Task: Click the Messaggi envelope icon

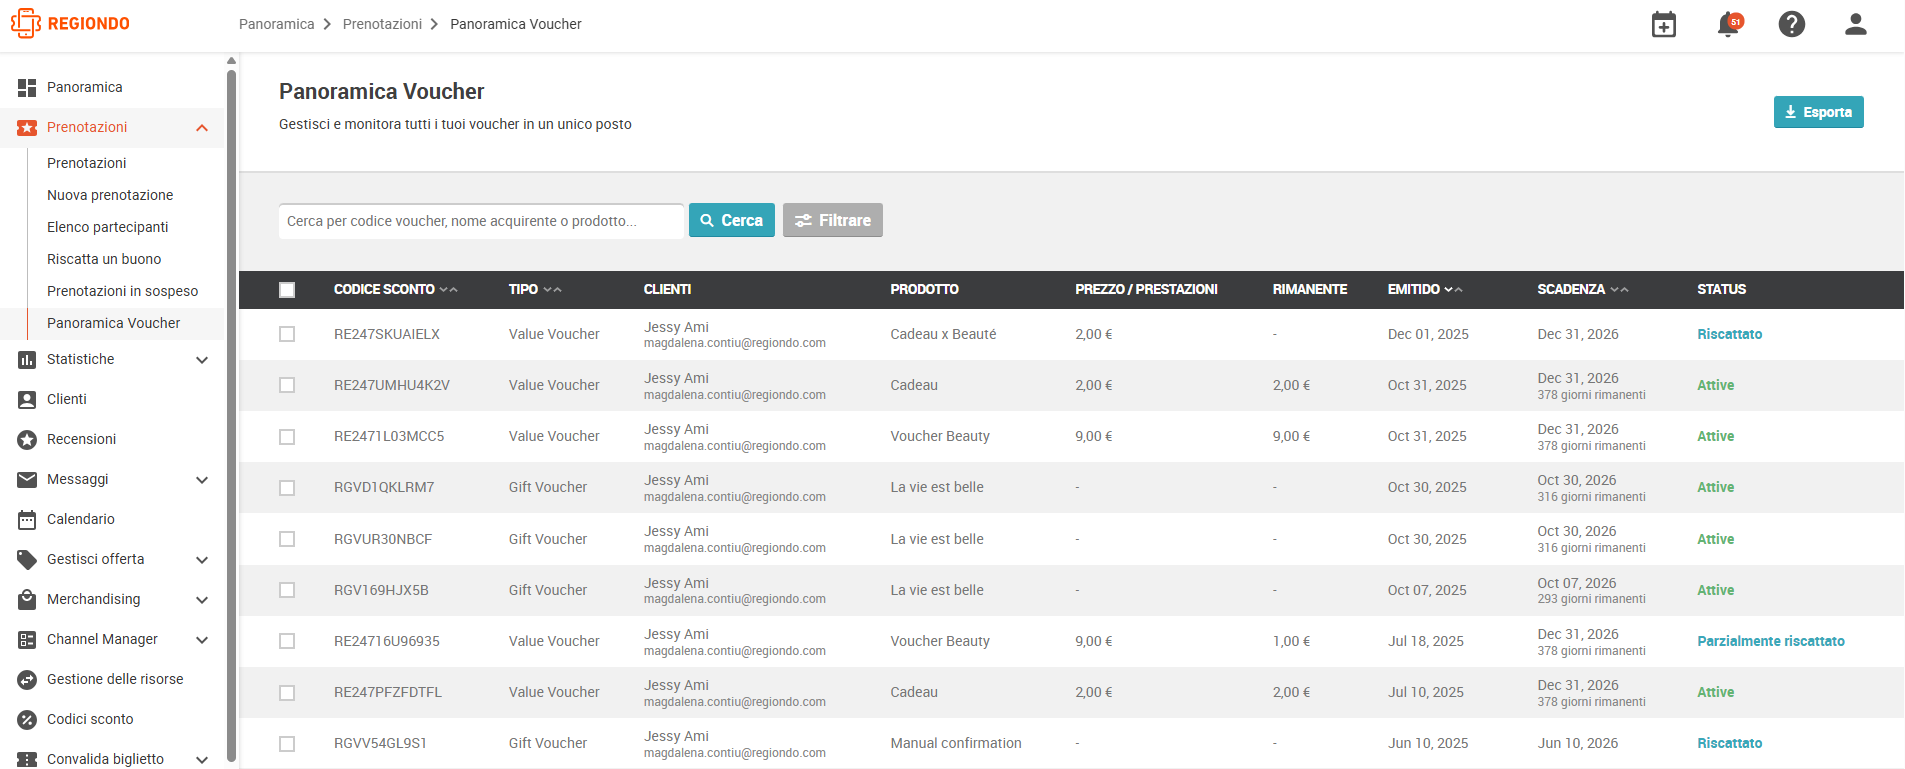Action: point(27,480)
